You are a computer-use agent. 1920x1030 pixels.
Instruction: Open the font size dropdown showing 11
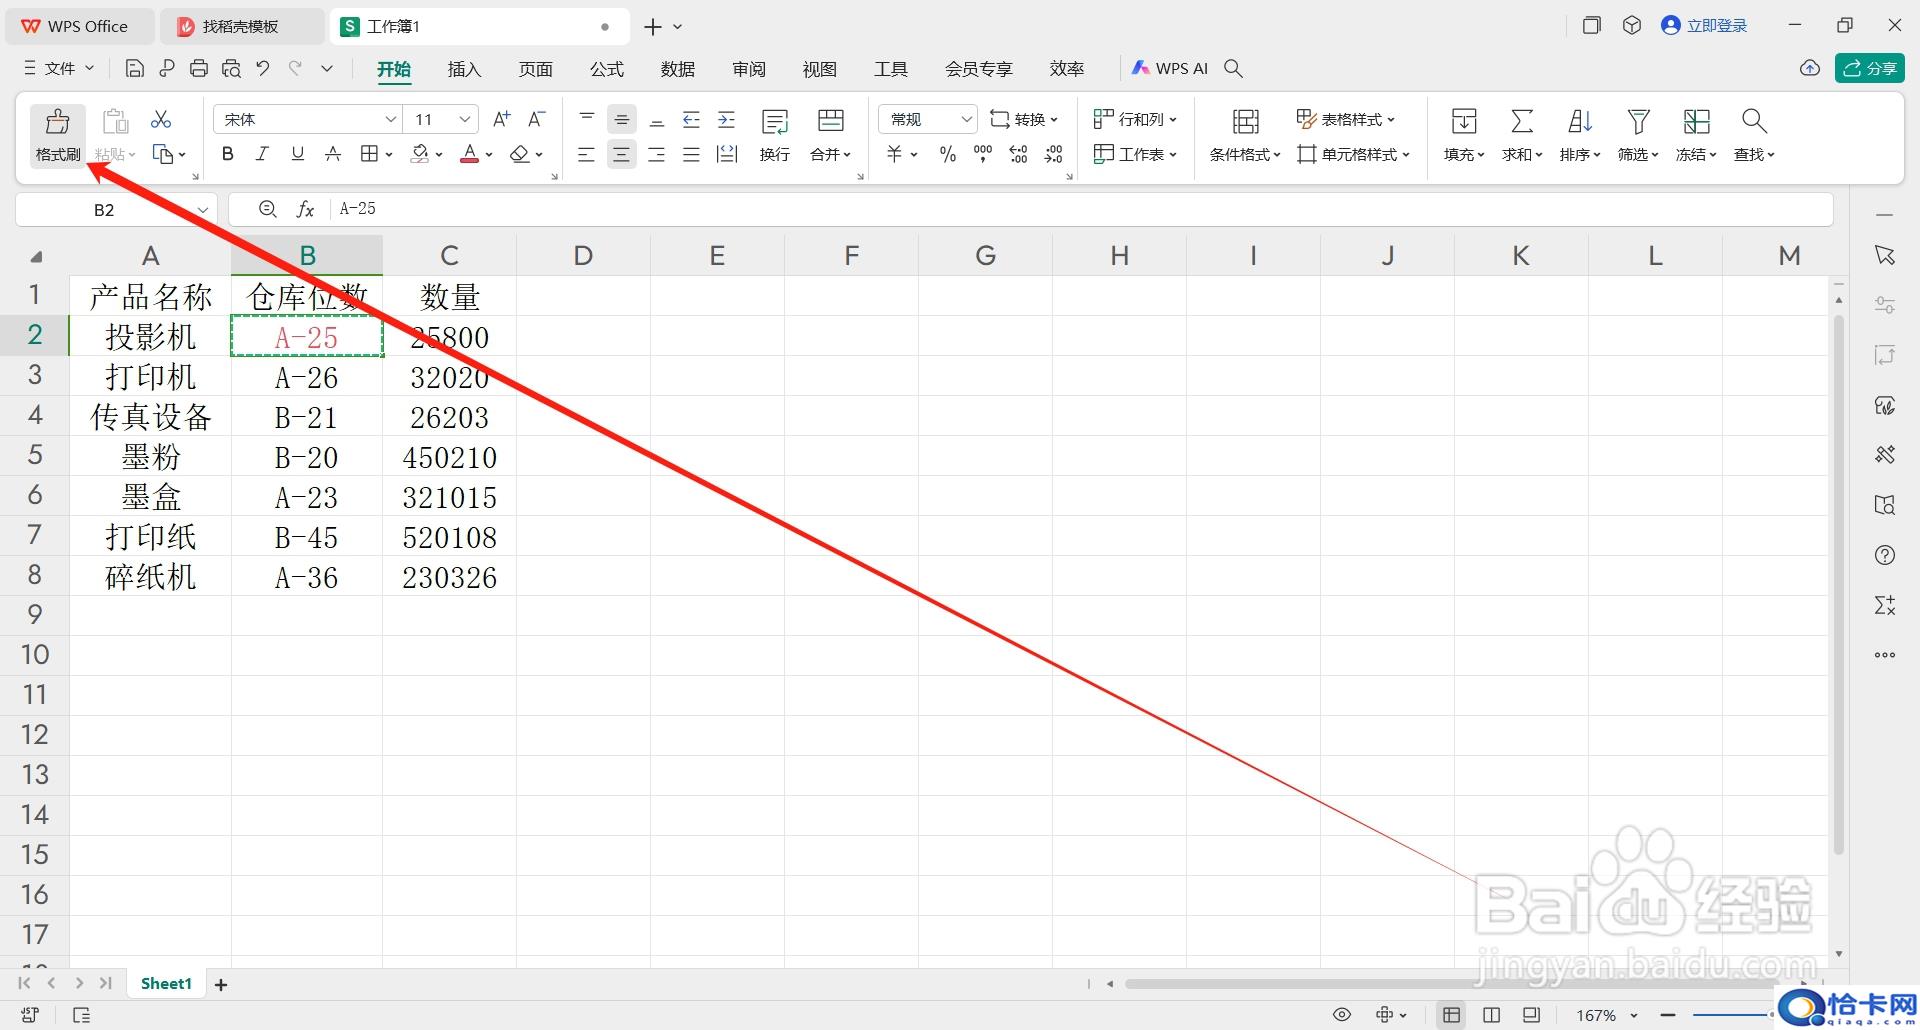point(465,119)
